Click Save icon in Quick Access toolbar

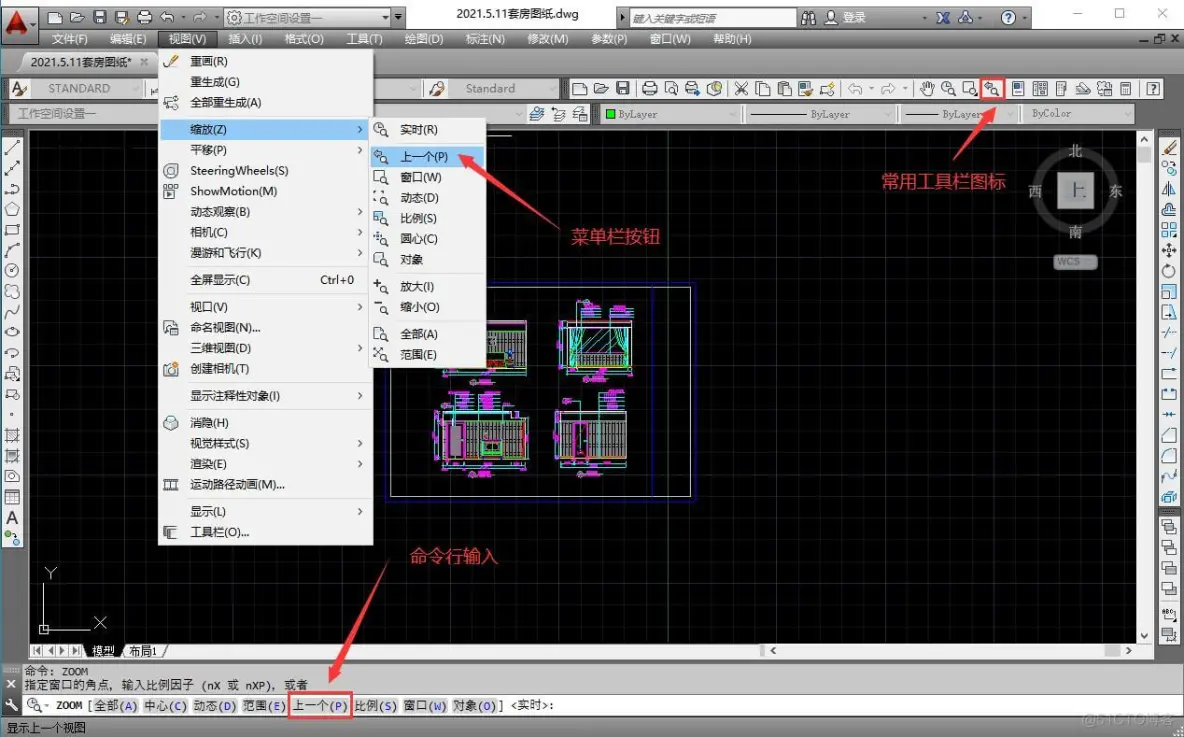pos(100,17)
